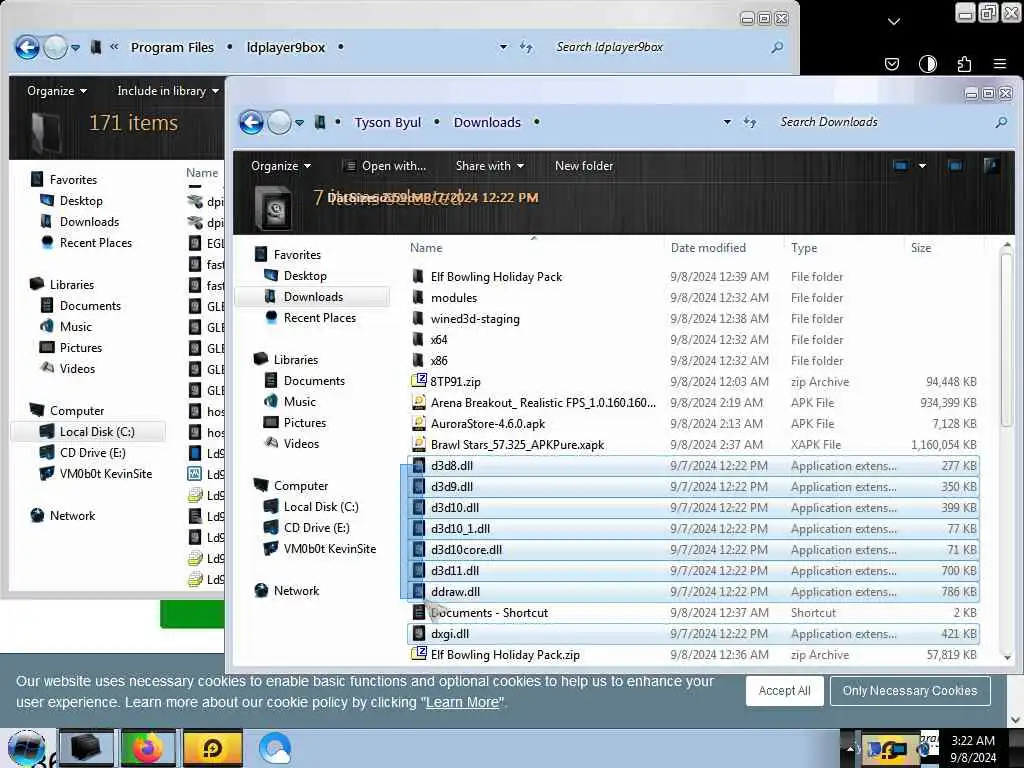Click the magnifier icon in Search ldplayer9box
This screenshot has width=1024, height=768.
[x=776, y=47]
